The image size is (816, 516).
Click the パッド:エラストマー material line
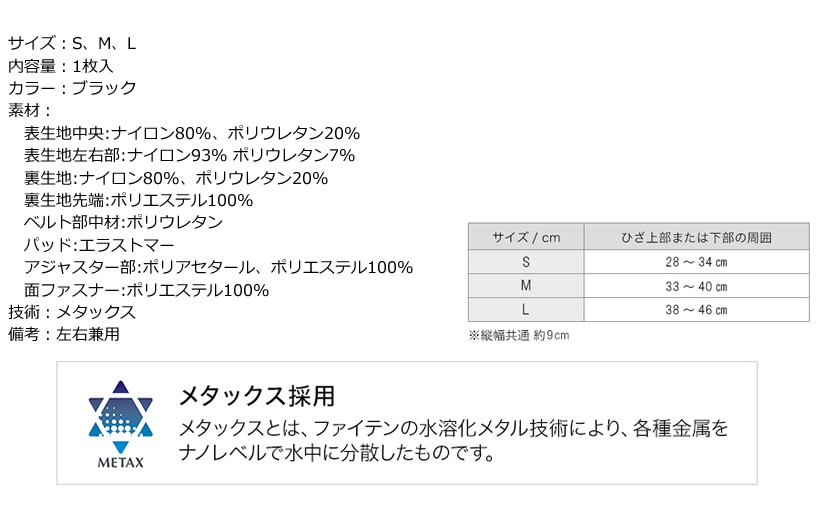[99, 244]
